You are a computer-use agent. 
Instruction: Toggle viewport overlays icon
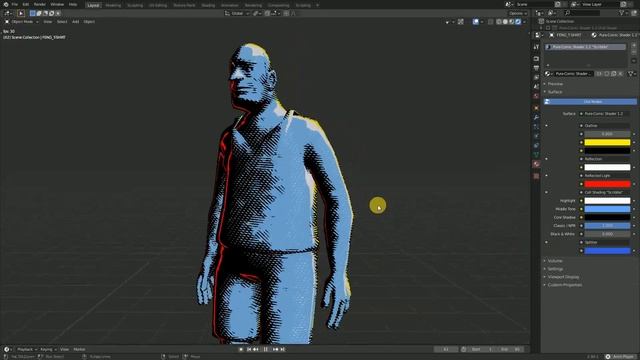476,22
